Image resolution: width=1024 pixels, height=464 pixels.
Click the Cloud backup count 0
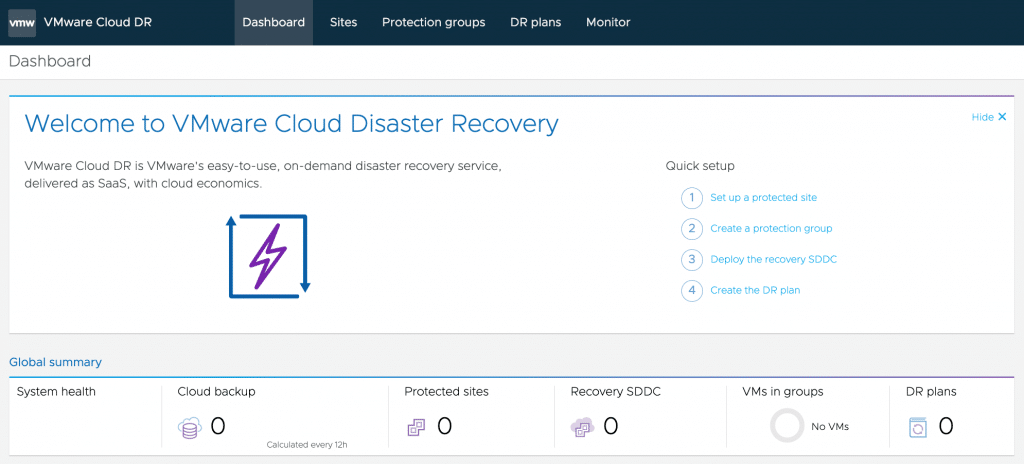tap(218, 426)
